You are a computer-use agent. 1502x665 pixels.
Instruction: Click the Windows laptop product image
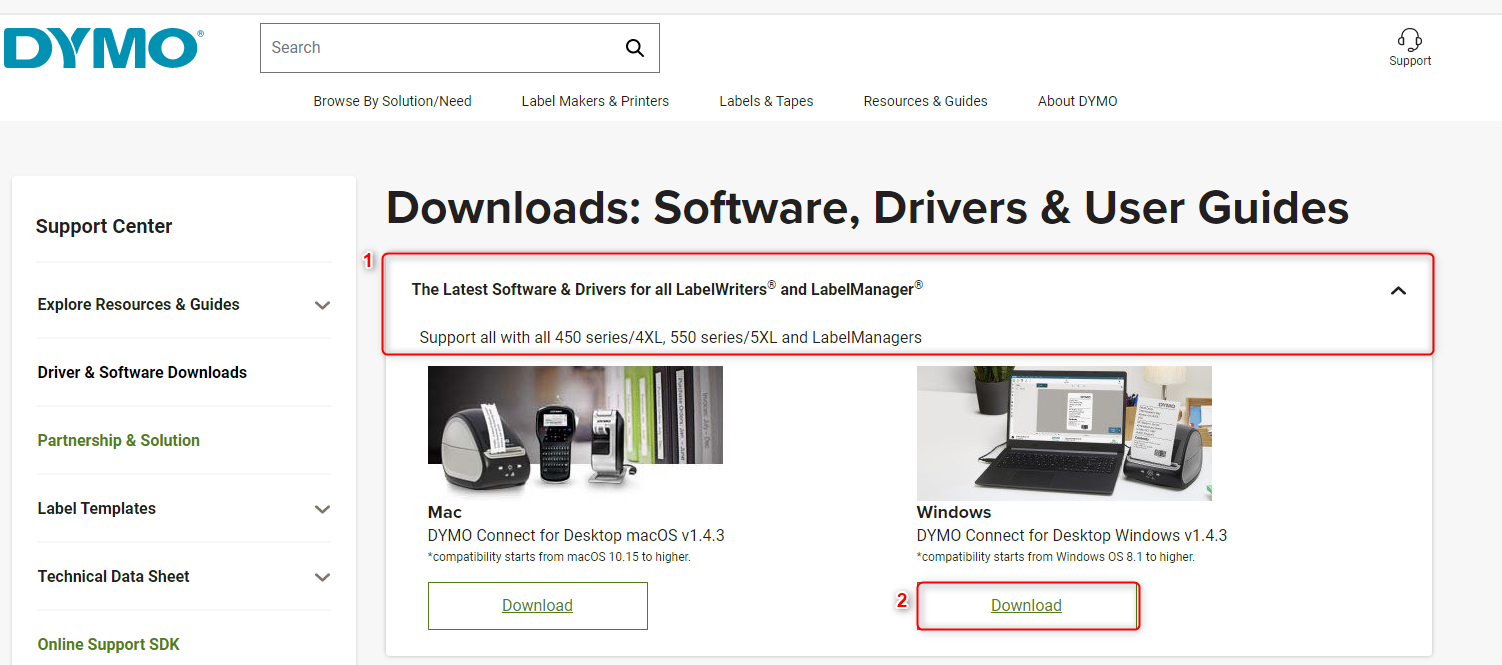tap(1064, 432)
